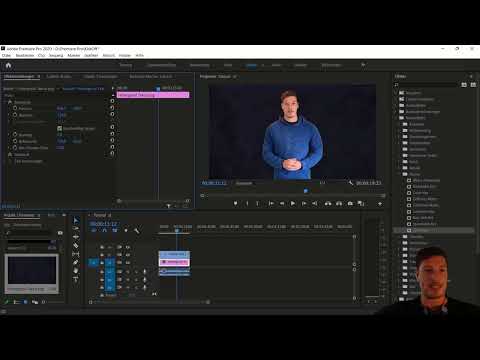Hide Effect Controls timeline view arrow
480x360 pixels.
[x=113, y=88]
